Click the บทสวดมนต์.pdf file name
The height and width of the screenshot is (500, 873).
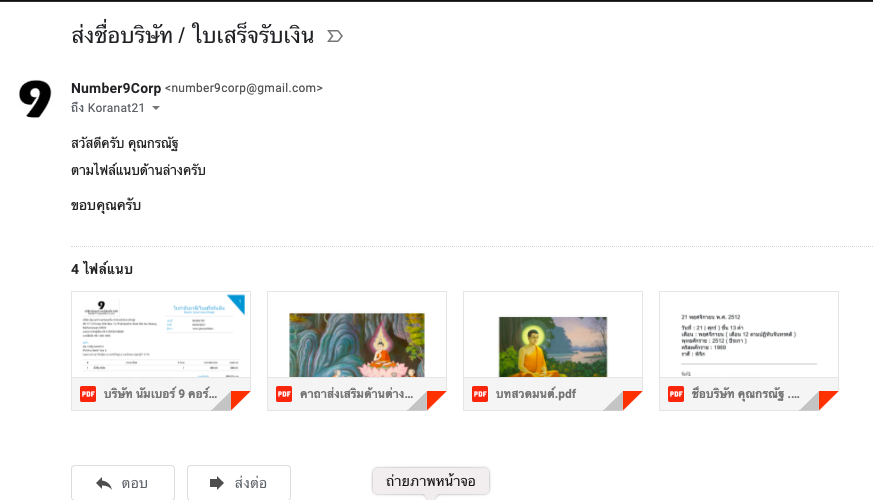click(x=536, y=394)
